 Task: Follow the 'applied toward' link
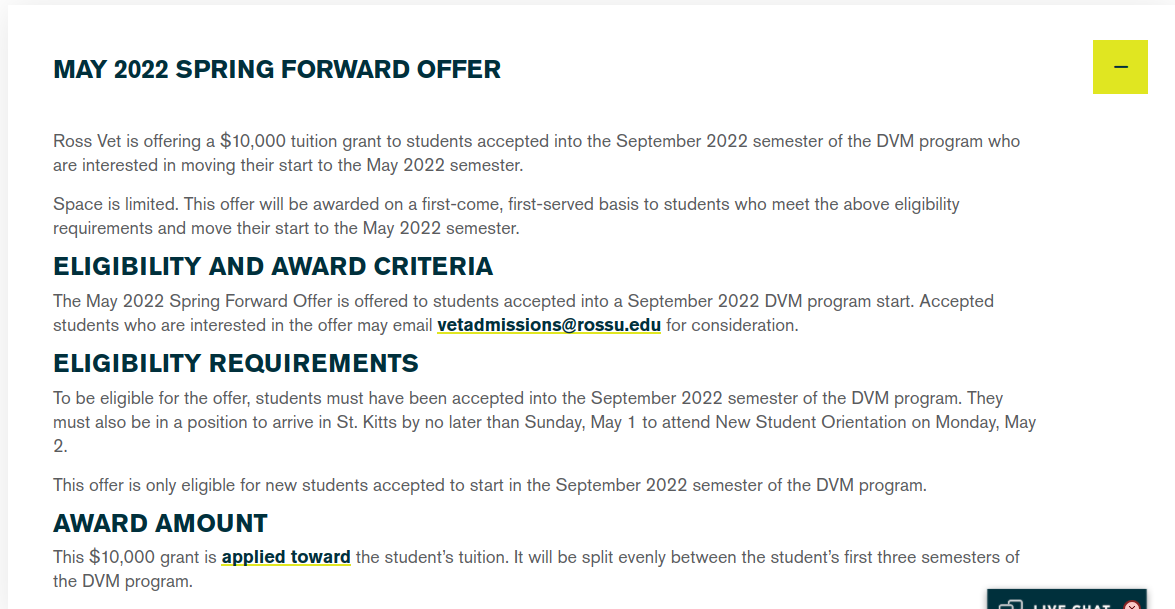[286, 557]
